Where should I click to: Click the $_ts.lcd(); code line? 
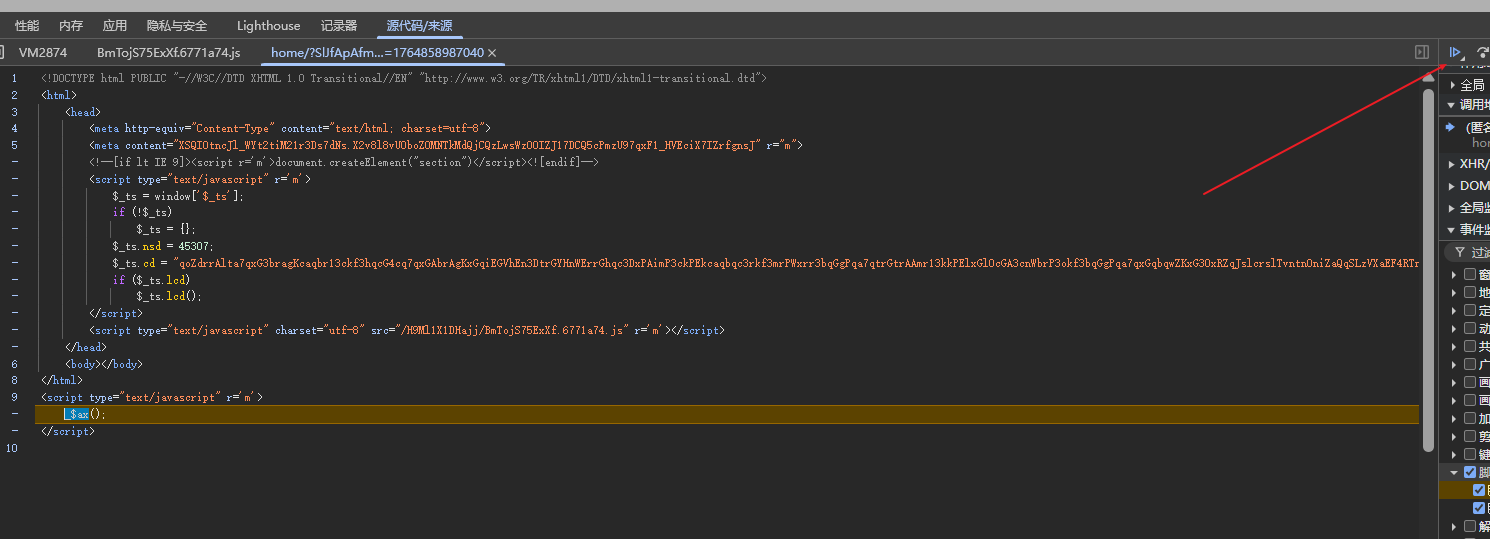pos(170,296)
